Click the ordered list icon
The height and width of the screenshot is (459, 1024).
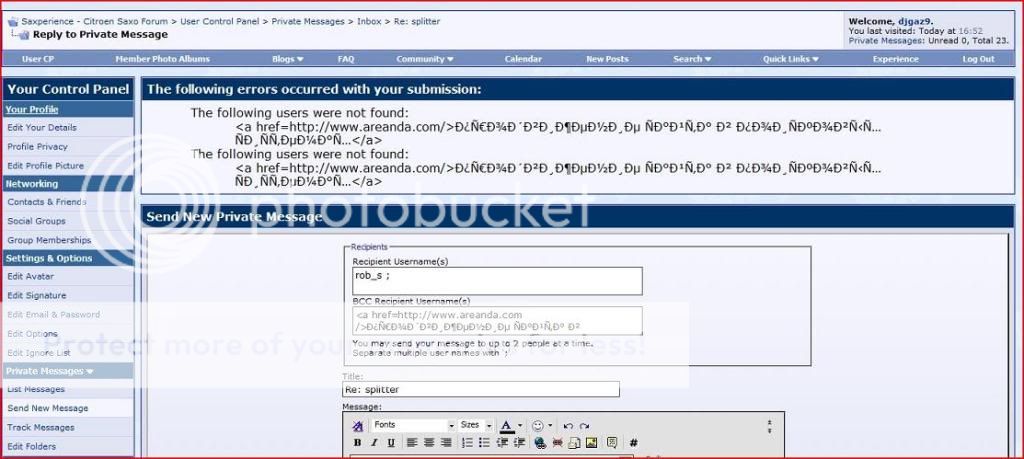pyautogui.click(x=467, y=443)
